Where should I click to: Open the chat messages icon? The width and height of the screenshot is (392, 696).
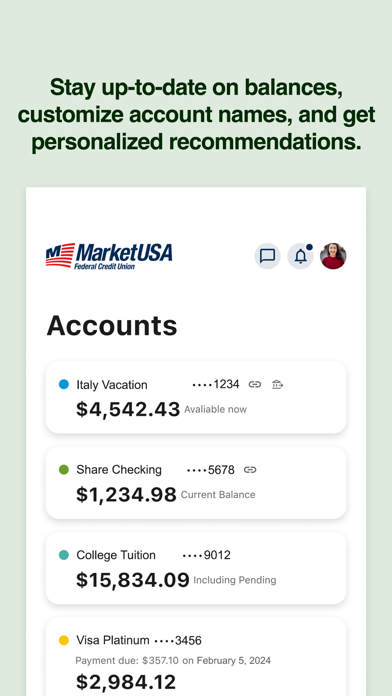pyautogui.click(x=267, y=256)
